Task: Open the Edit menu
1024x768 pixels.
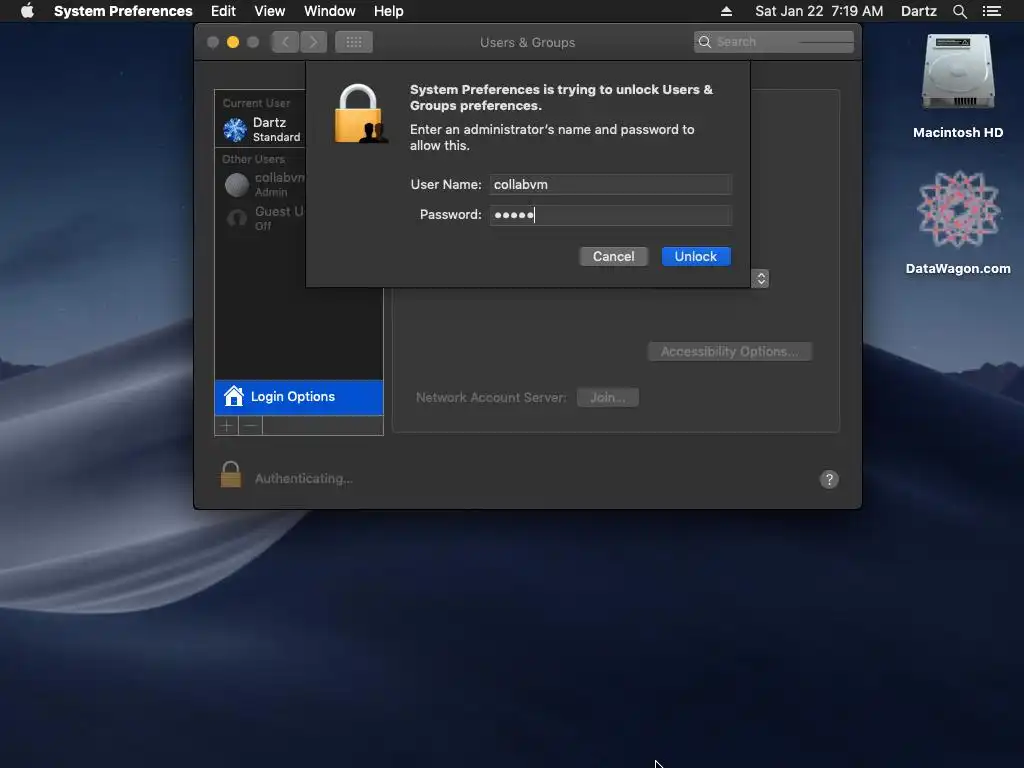Action: [x=223, y=11]
